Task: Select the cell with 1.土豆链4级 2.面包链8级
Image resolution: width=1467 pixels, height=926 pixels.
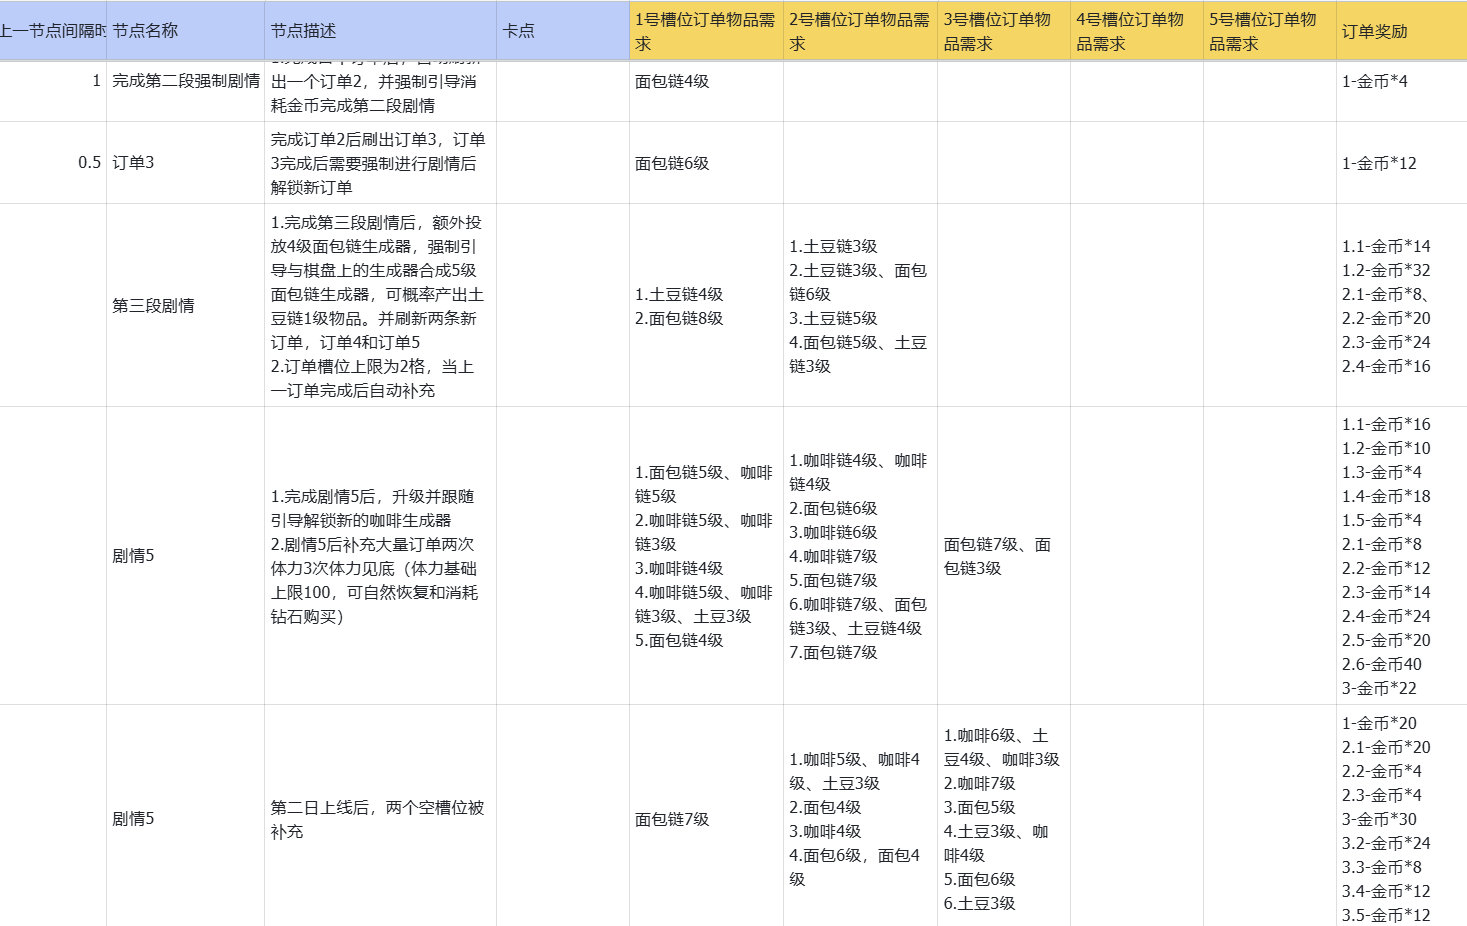Action: 706,305
